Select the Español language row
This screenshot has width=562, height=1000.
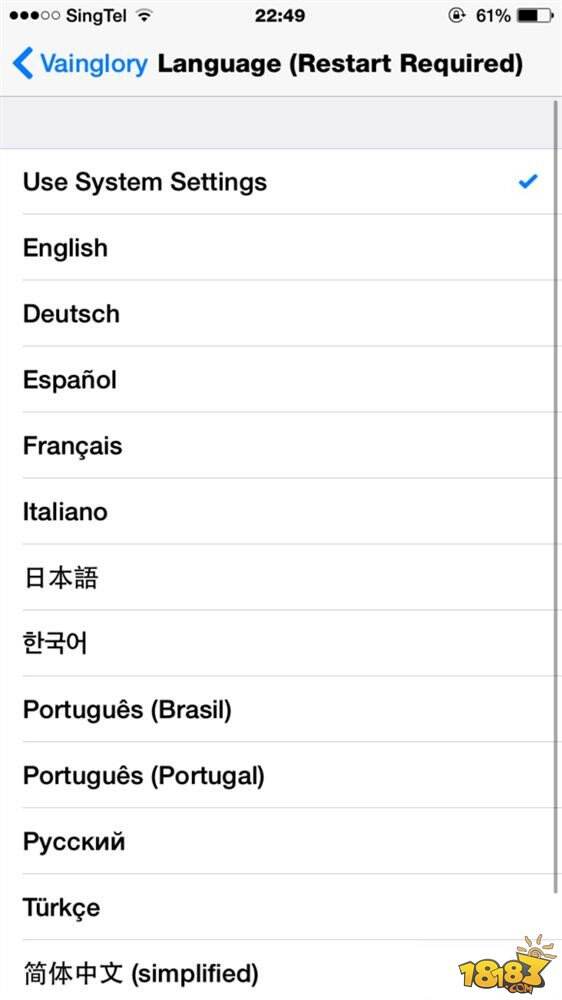coord(281,379)
